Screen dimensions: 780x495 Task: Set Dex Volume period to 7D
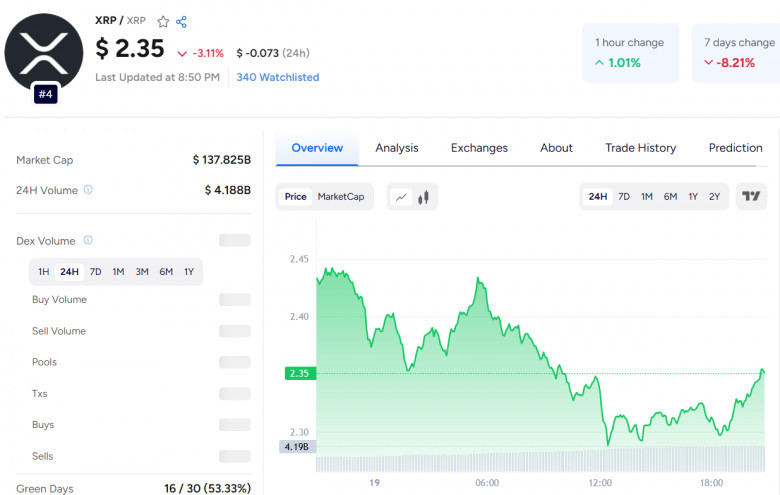[x=96, y=272]
